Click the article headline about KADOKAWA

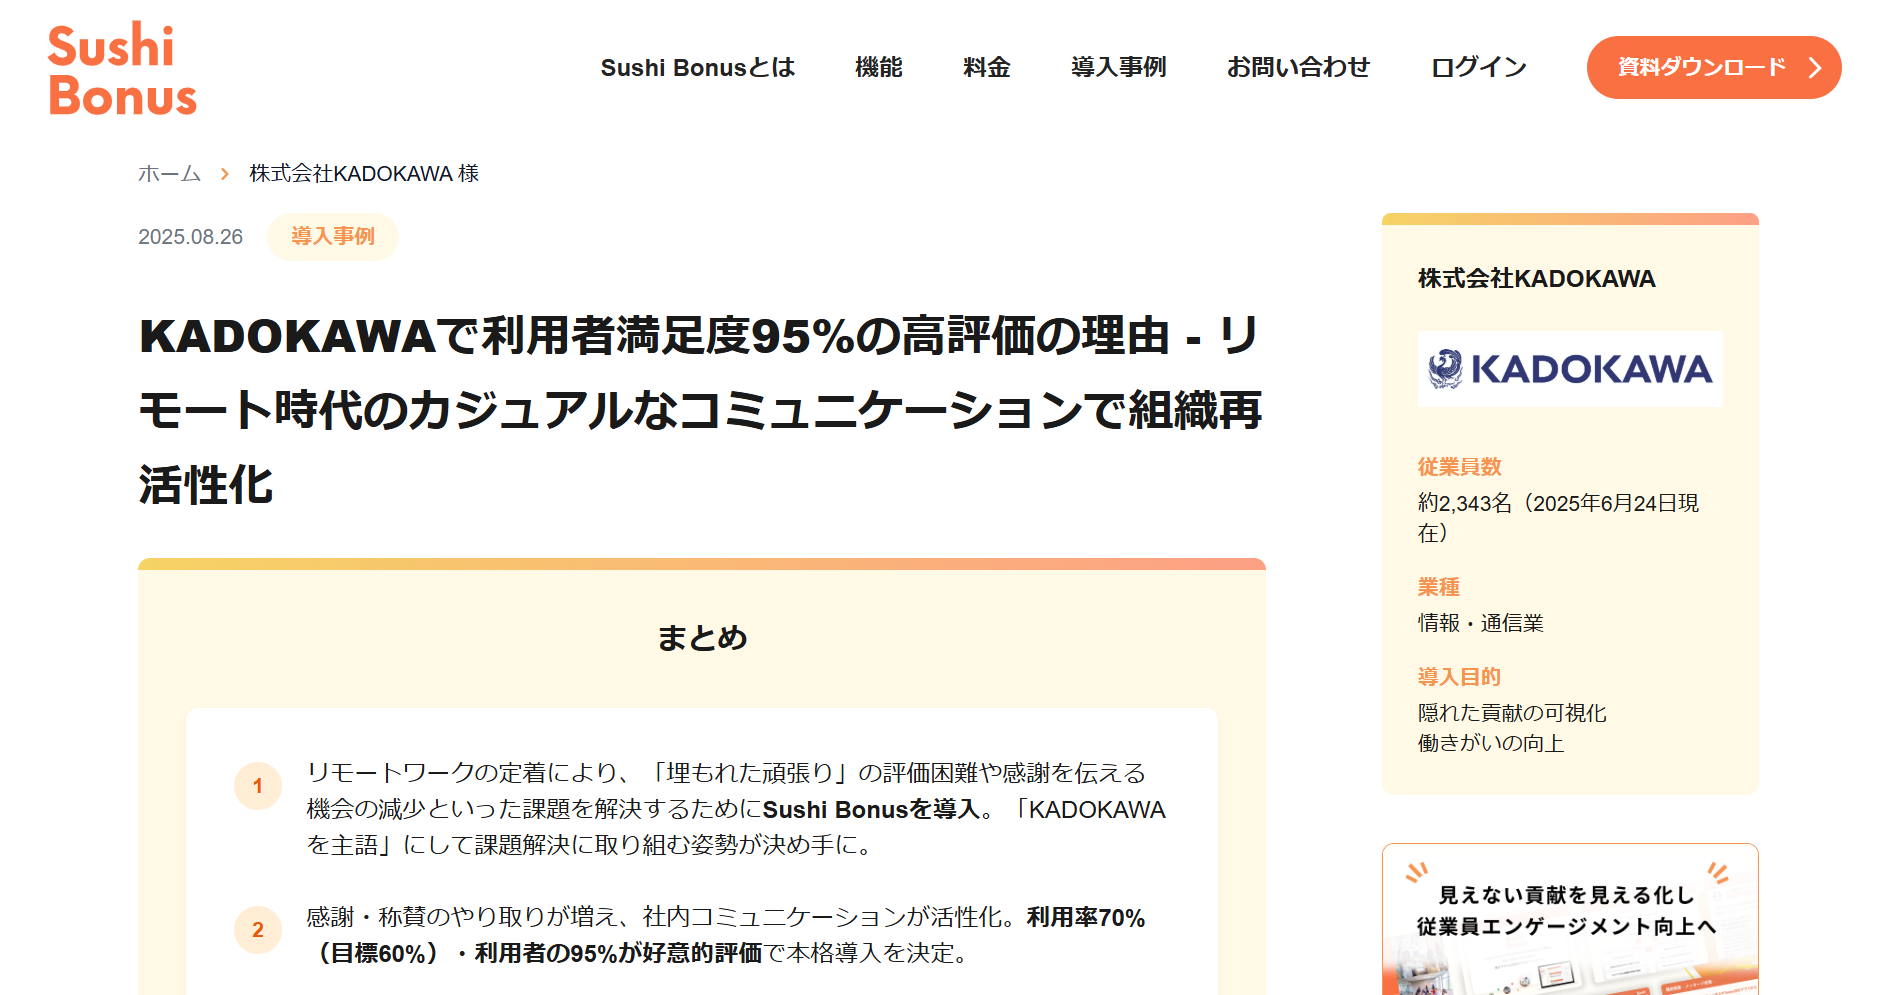(x=700, y=410)
